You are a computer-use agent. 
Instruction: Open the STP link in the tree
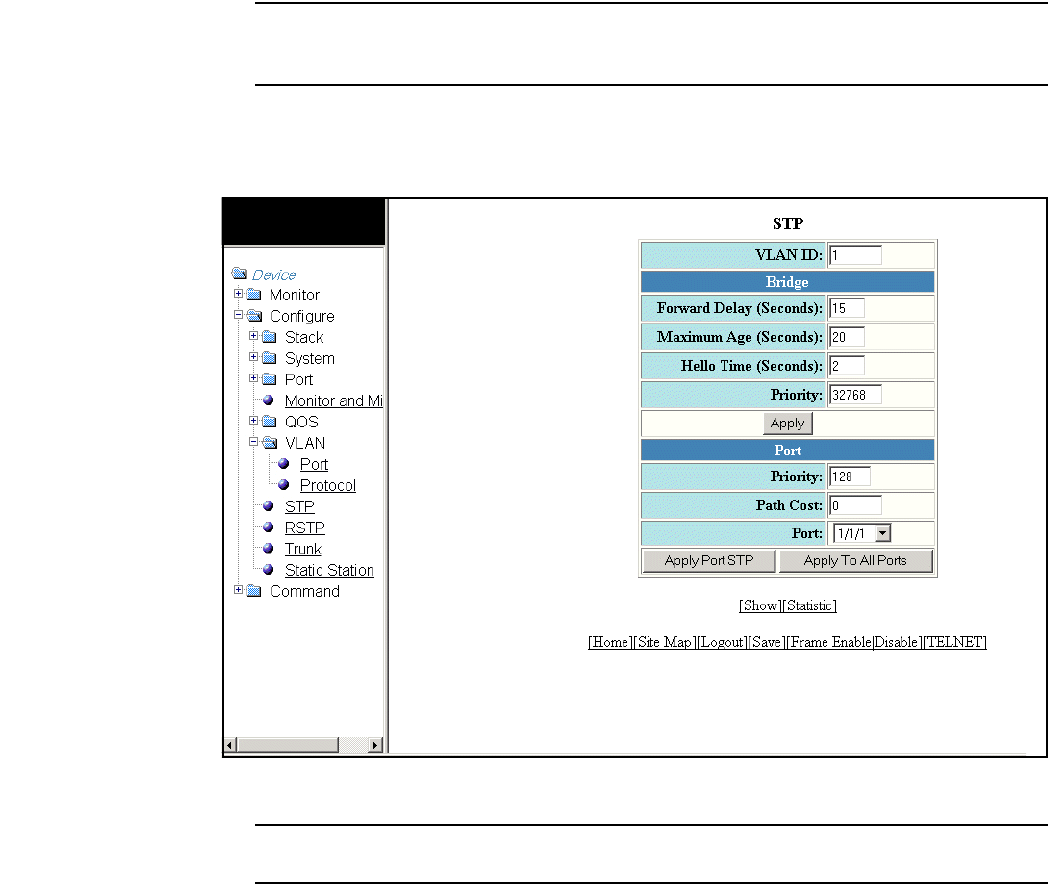point(299,506)
